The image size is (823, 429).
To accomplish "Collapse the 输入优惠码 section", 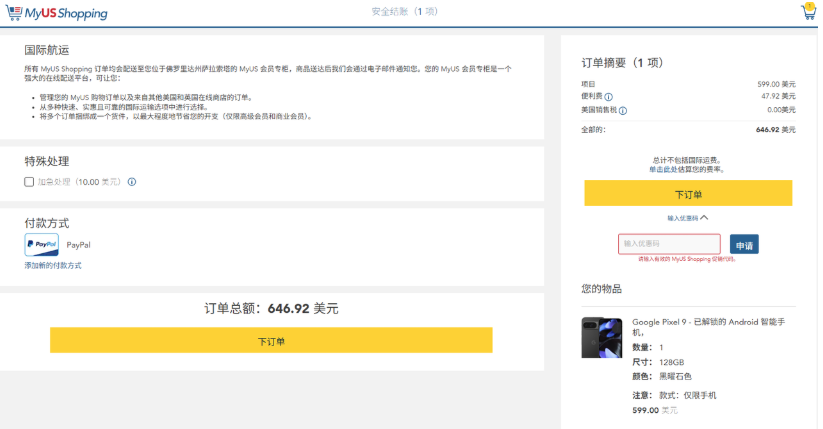I will [x=688, y=218].
